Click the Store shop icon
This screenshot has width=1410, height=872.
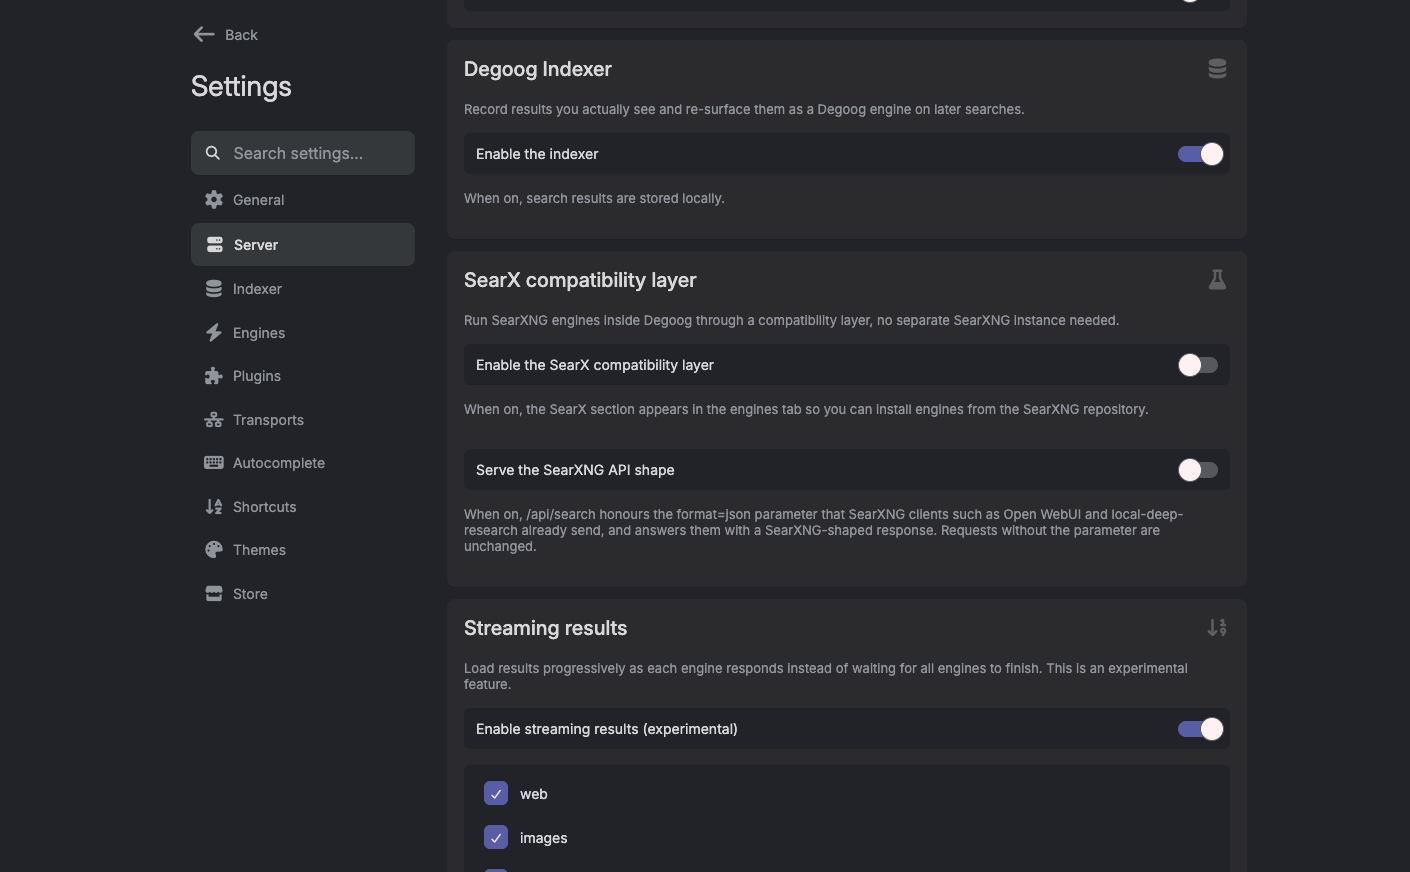(214, 594)
